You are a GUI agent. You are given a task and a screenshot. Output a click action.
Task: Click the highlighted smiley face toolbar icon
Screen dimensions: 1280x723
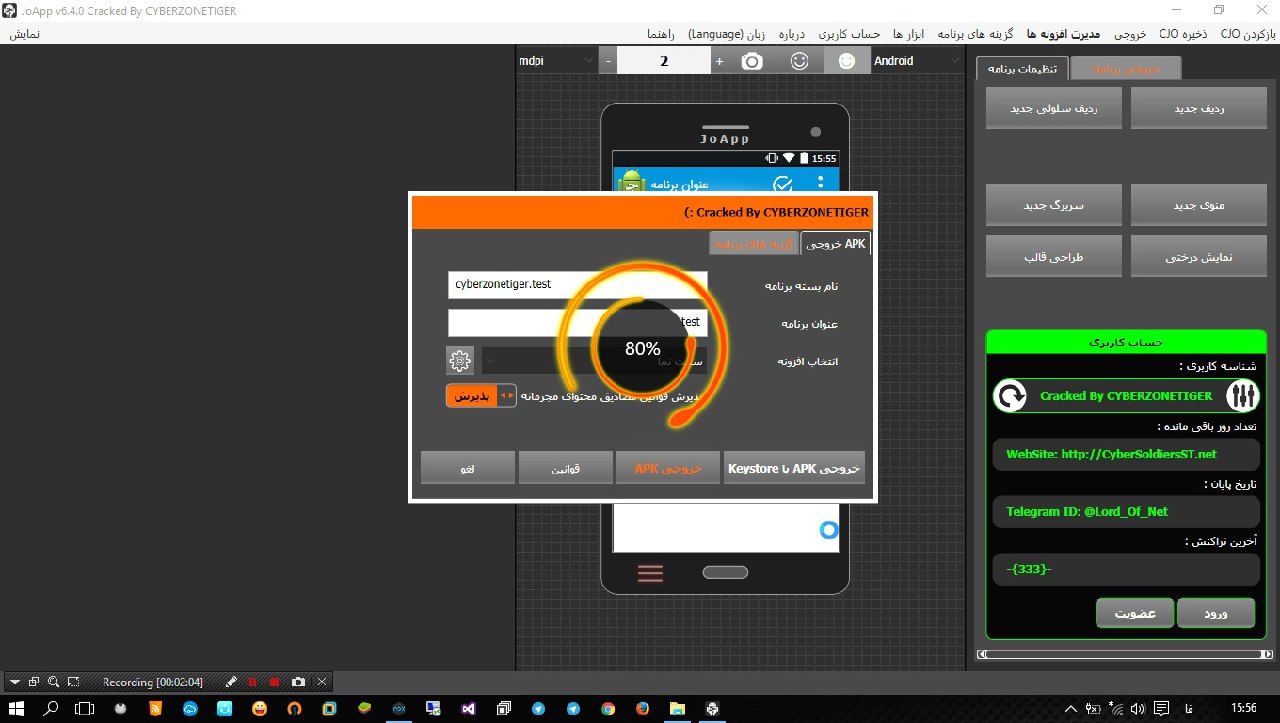point(846,61)
